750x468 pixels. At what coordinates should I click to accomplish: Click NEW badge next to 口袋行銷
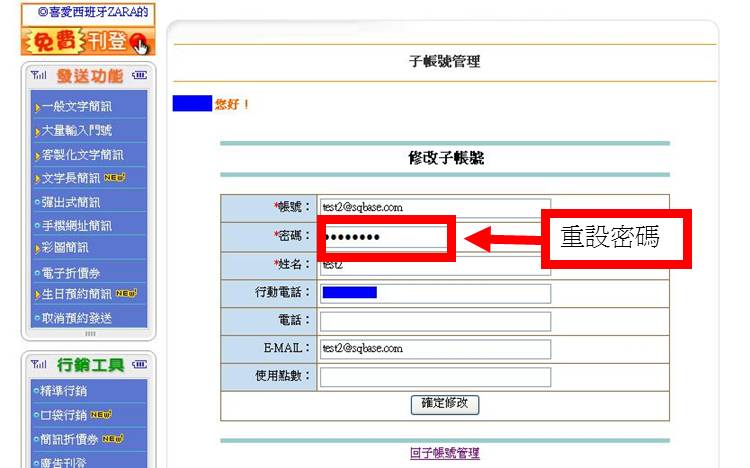coord(102,414)
